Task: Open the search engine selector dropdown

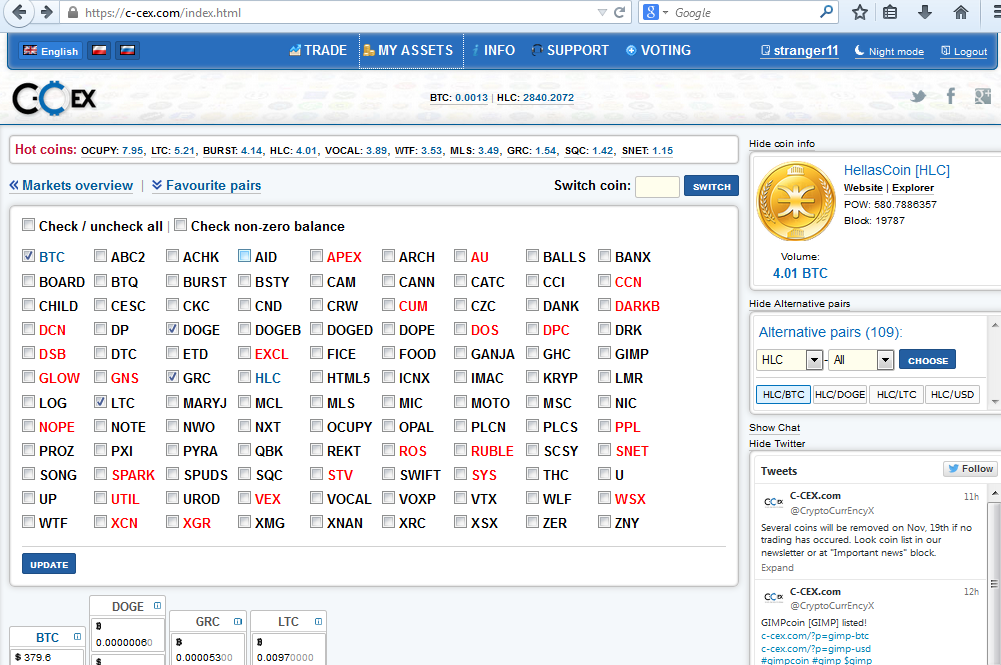Action: [x=665, y=12]
